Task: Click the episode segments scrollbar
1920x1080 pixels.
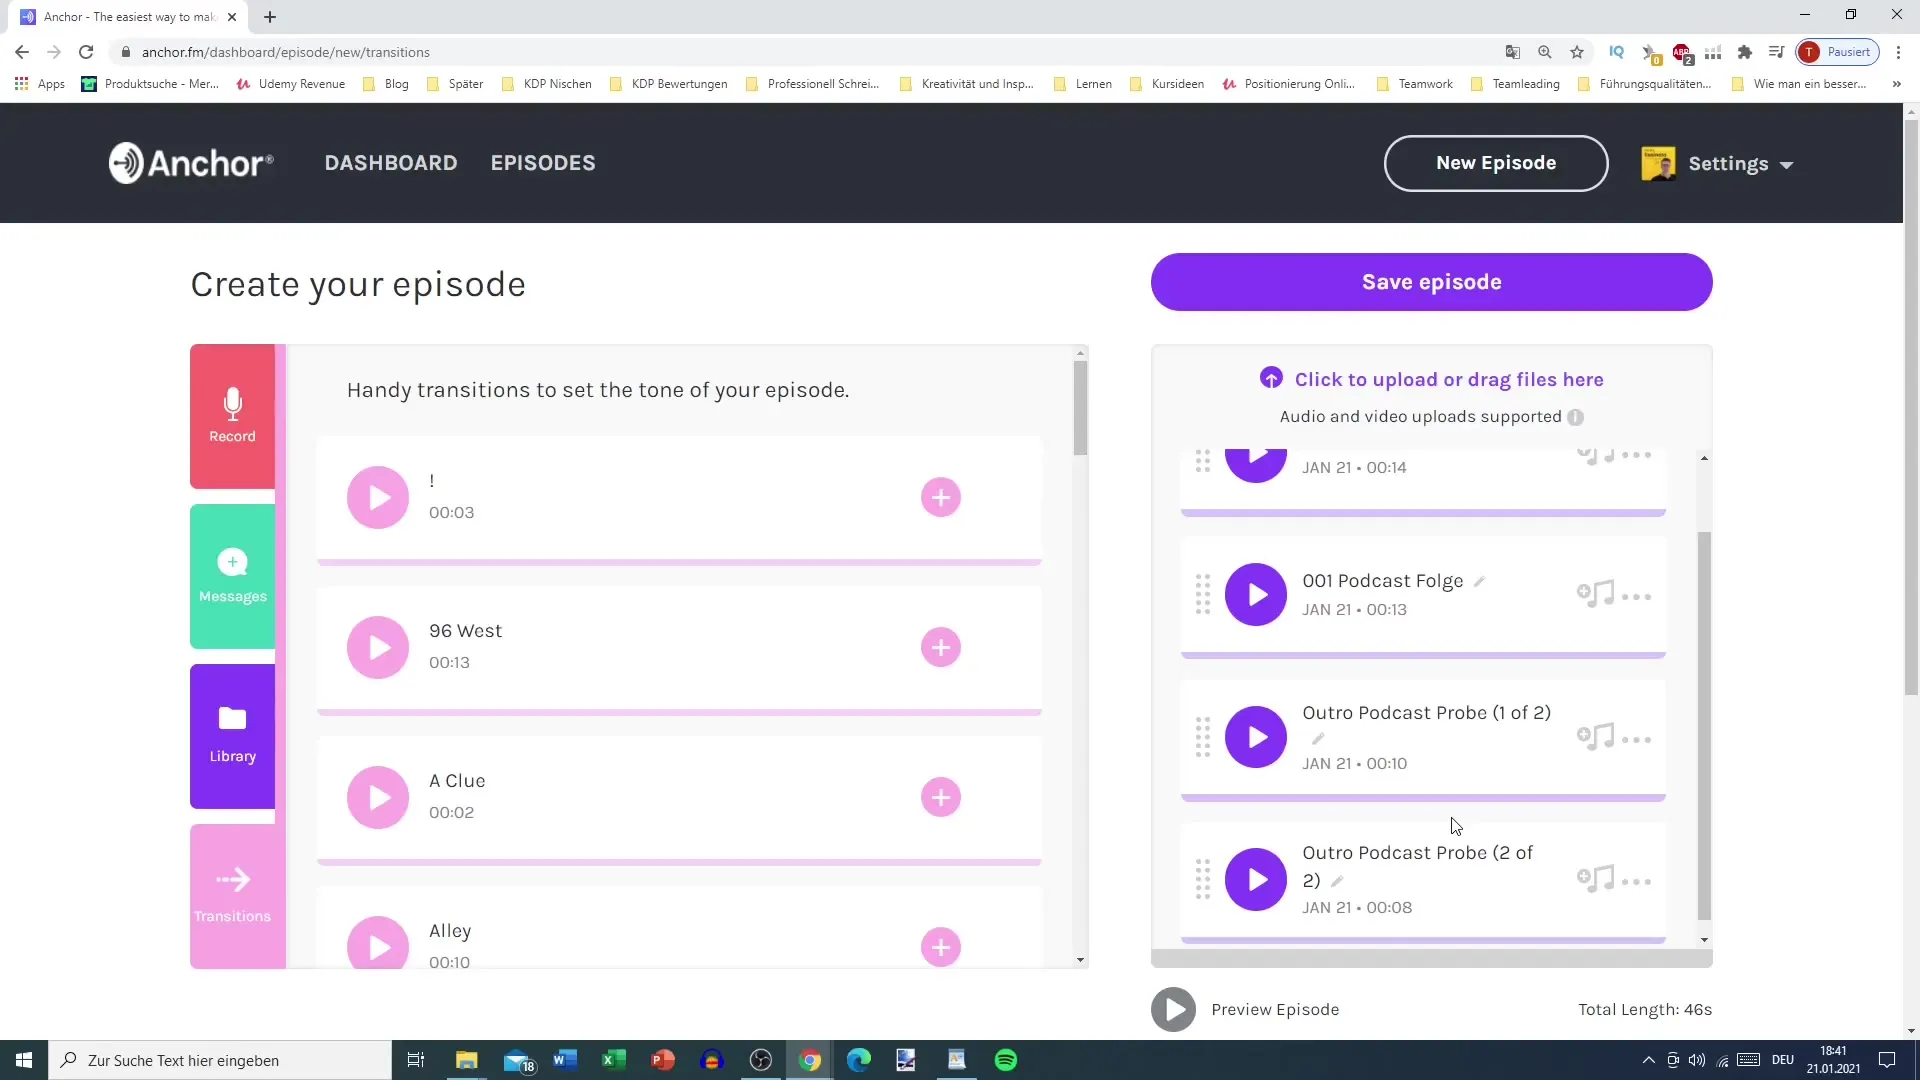Action: coord(1704,725)
